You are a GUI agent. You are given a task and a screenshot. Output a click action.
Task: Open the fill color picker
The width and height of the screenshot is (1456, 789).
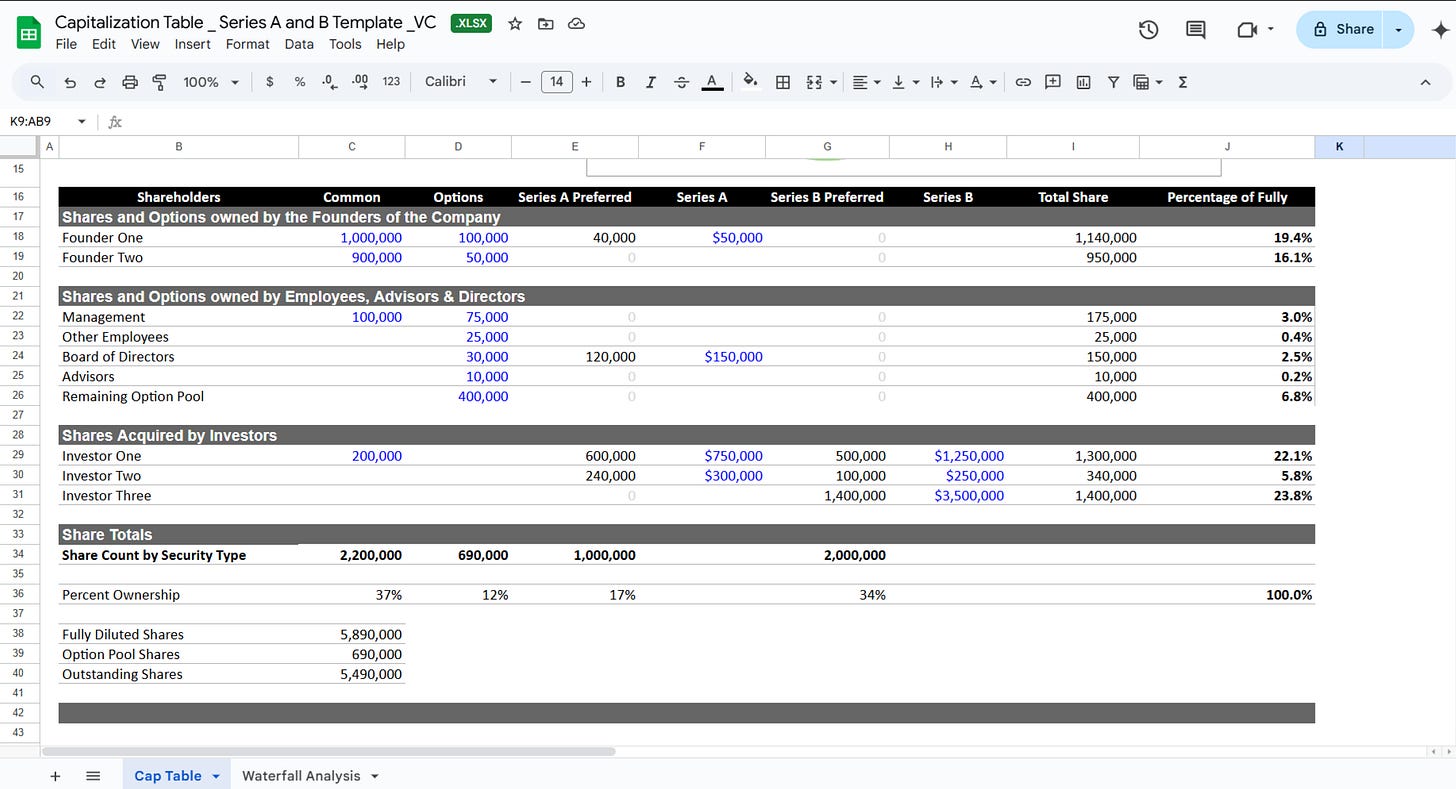pyautogui.click(x=751, y=82)
